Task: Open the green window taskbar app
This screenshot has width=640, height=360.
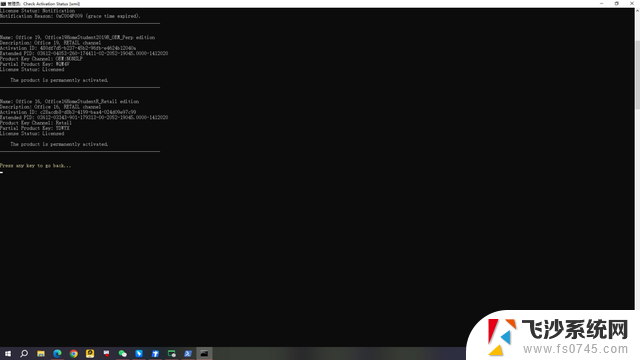Action: [x=171, y=353]
